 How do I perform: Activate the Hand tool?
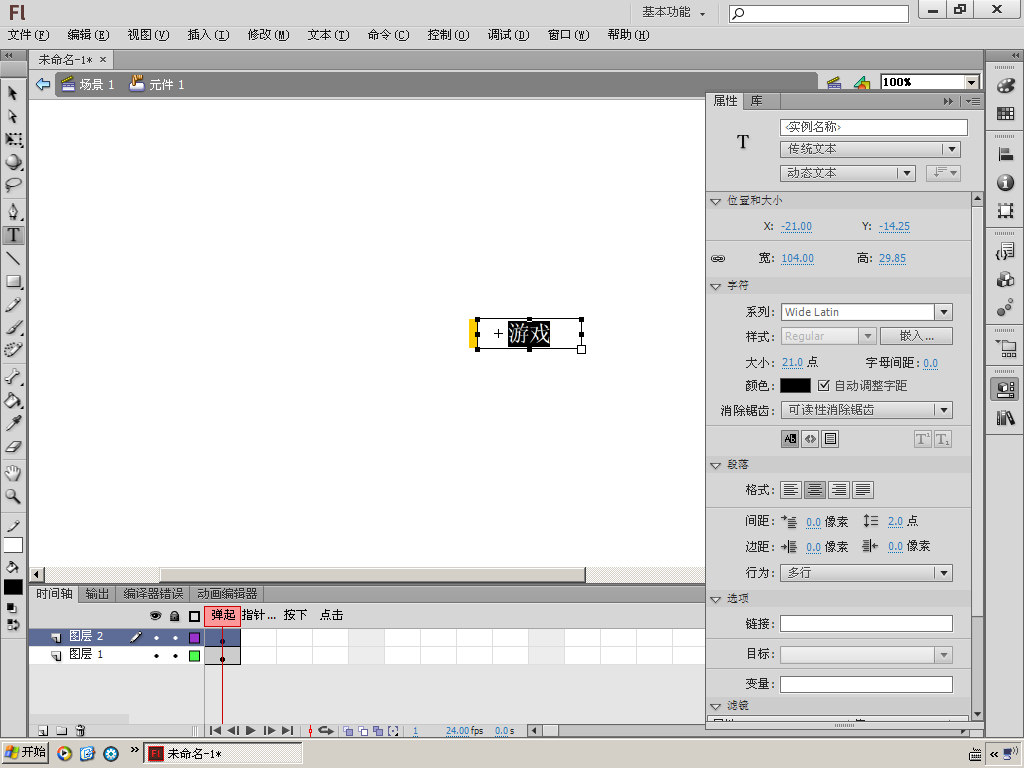pyautogui.click(x=13, y=473)
